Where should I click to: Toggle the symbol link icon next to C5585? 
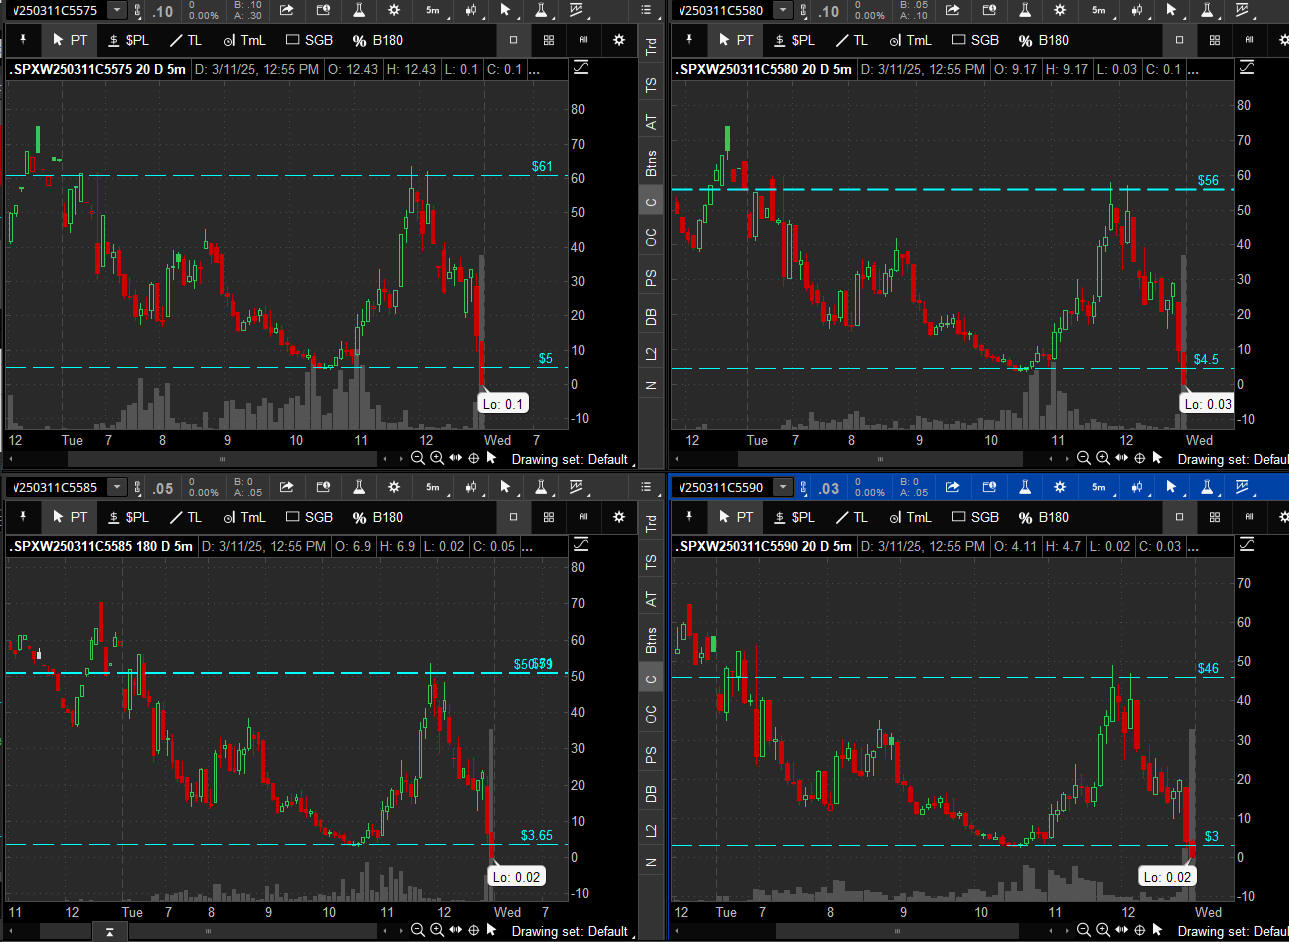(x=137, y=488)
